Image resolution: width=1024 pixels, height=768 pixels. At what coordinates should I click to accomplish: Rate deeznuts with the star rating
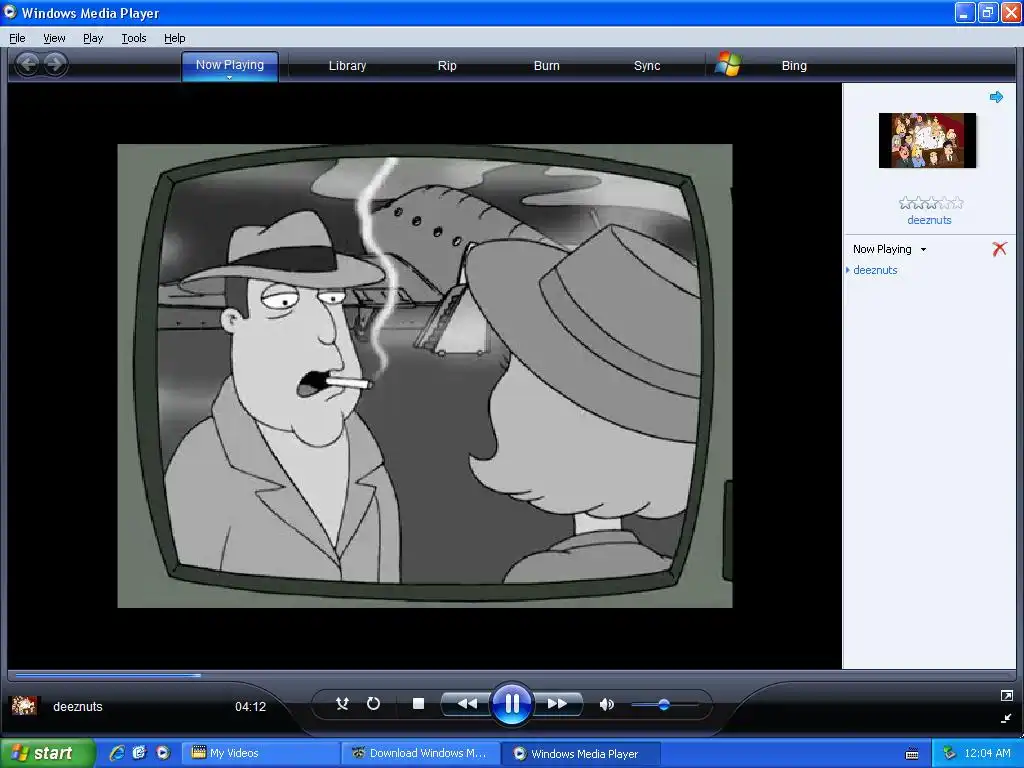pos(931,203)
